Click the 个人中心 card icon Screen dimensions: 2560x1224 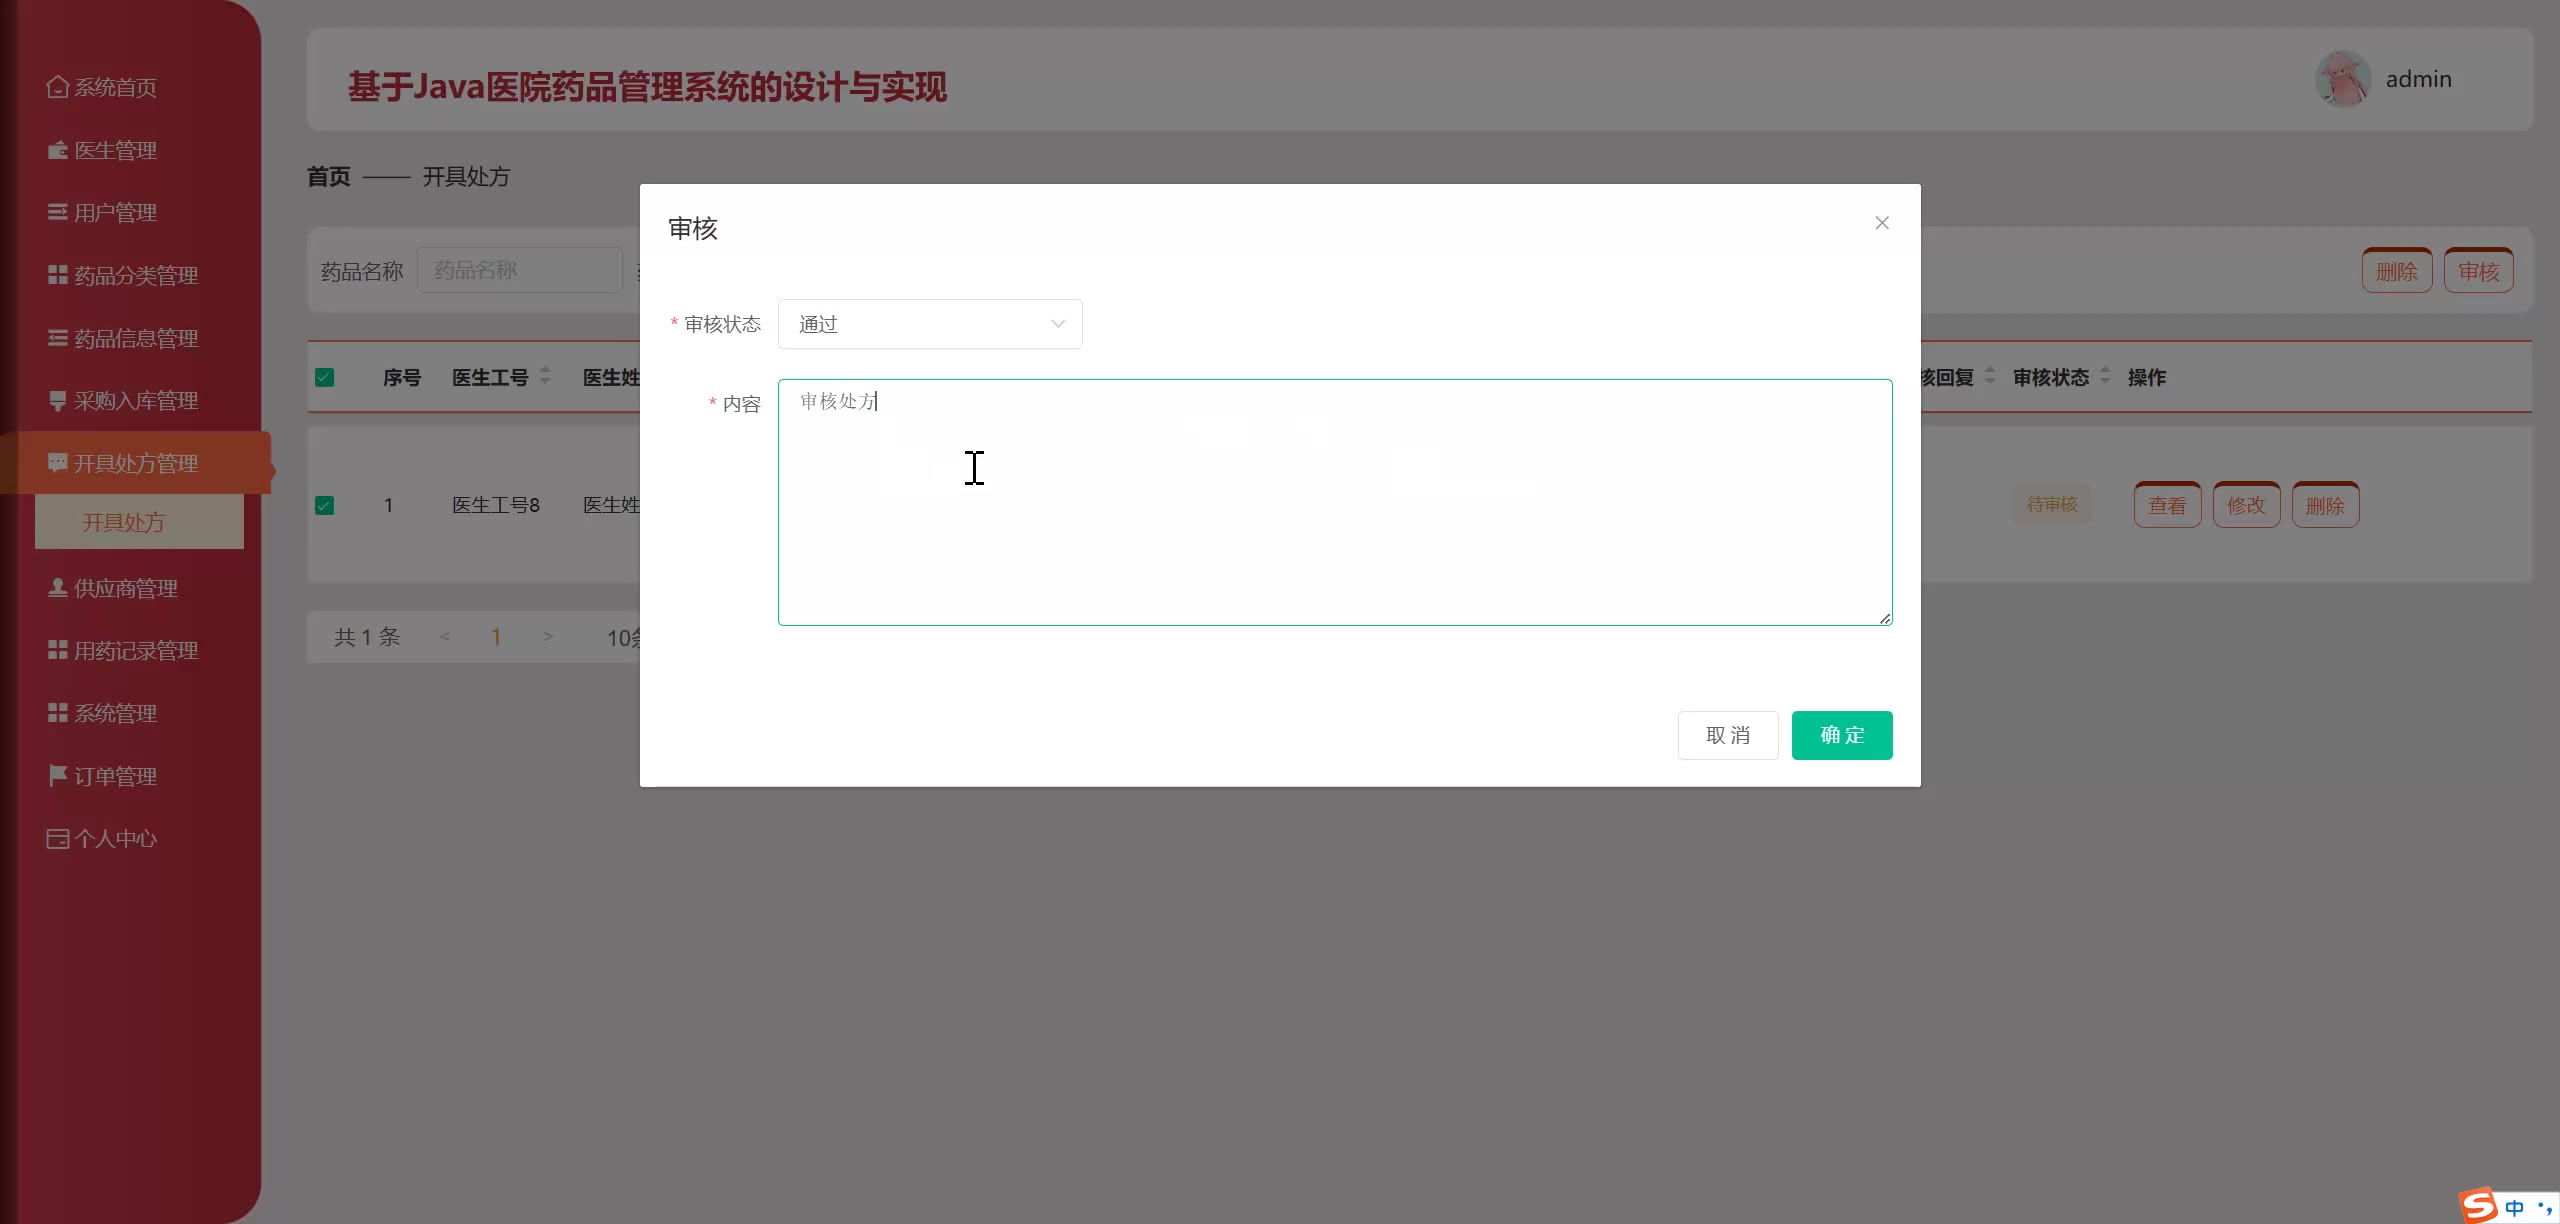(x=57, y=839)
